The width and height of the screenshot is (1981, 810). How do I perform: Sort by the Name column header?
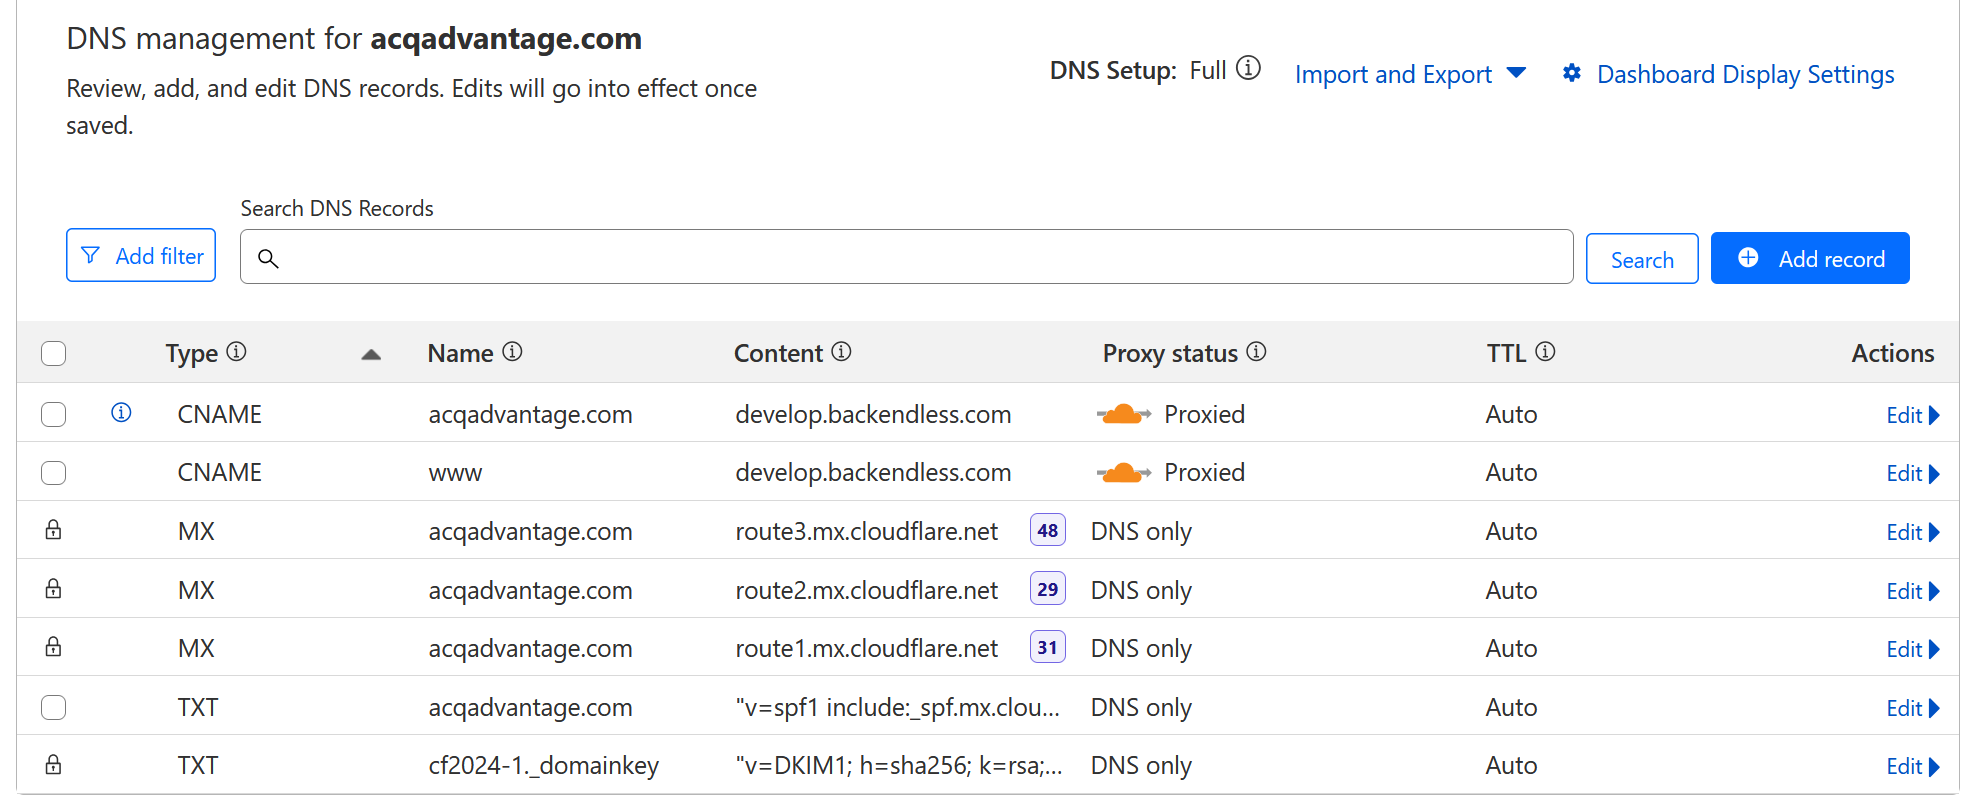[x=460, y=353]
